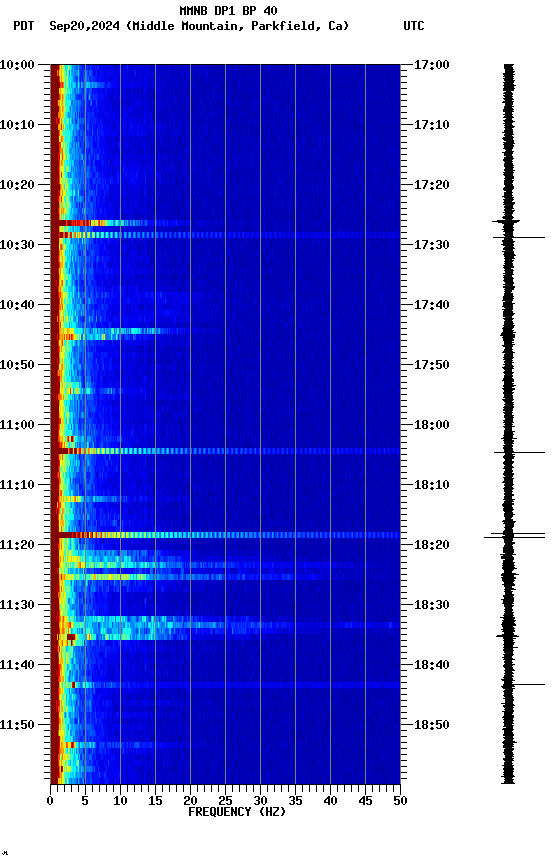The image size is (552, 864).
Task: Click the 18:30 UTC time label
Action: pos(431,605)
